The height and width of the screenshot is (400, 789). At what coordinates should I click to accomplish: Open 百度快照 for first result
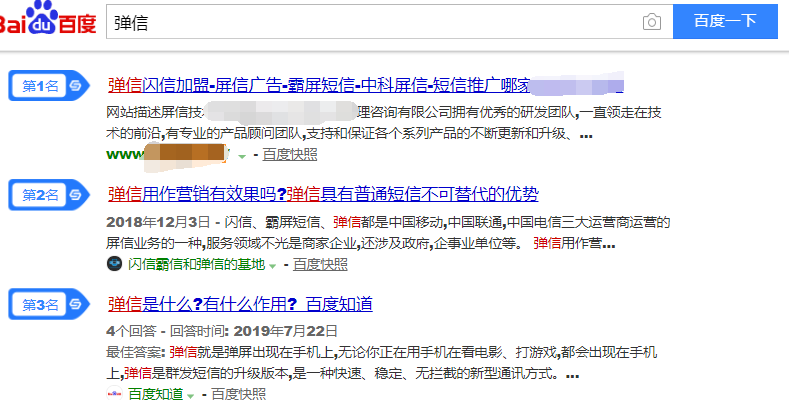tap(290, 154)
